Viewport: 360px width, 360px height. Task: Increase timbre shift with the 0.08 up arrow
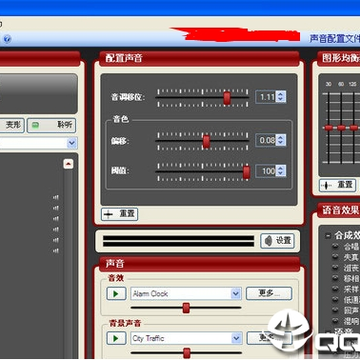click(x=281, y=137)
